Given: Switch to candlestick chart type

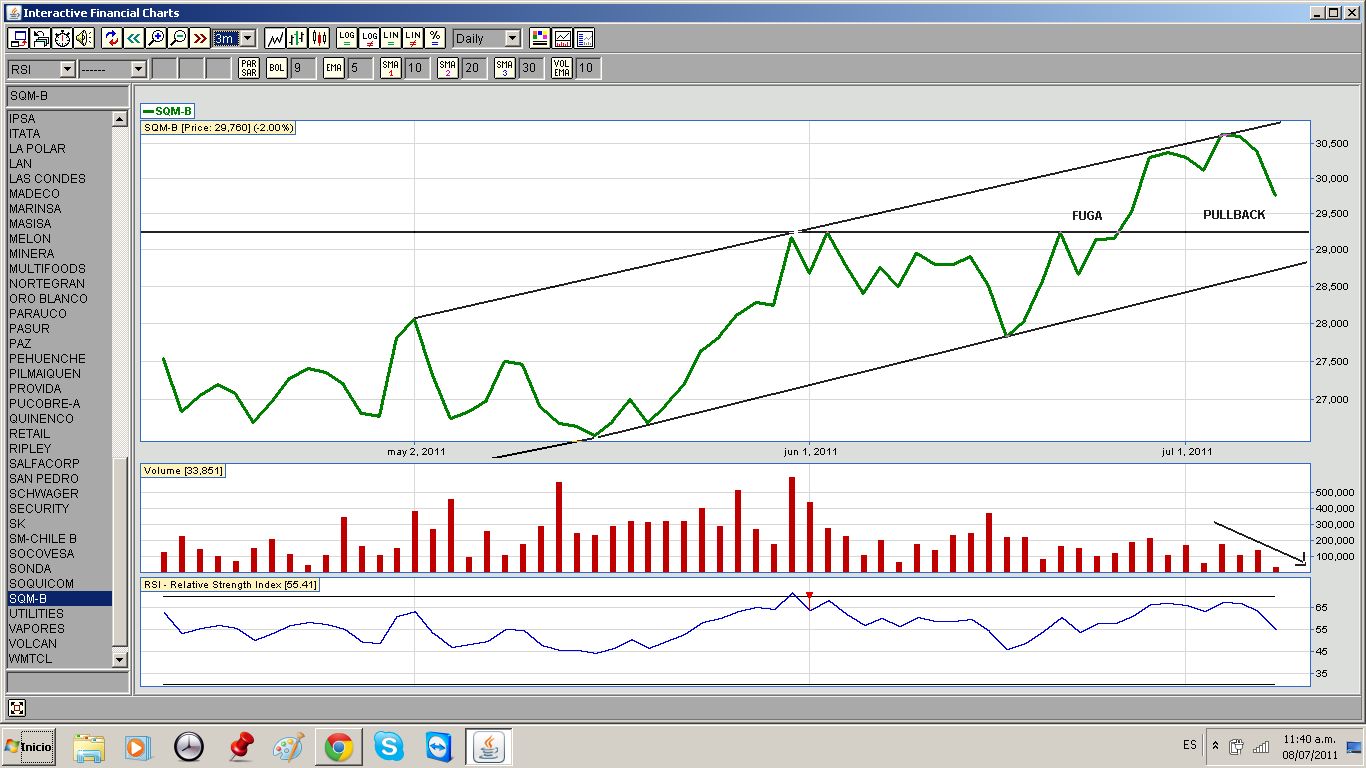Looking at the screenshot, I should 320,38.
